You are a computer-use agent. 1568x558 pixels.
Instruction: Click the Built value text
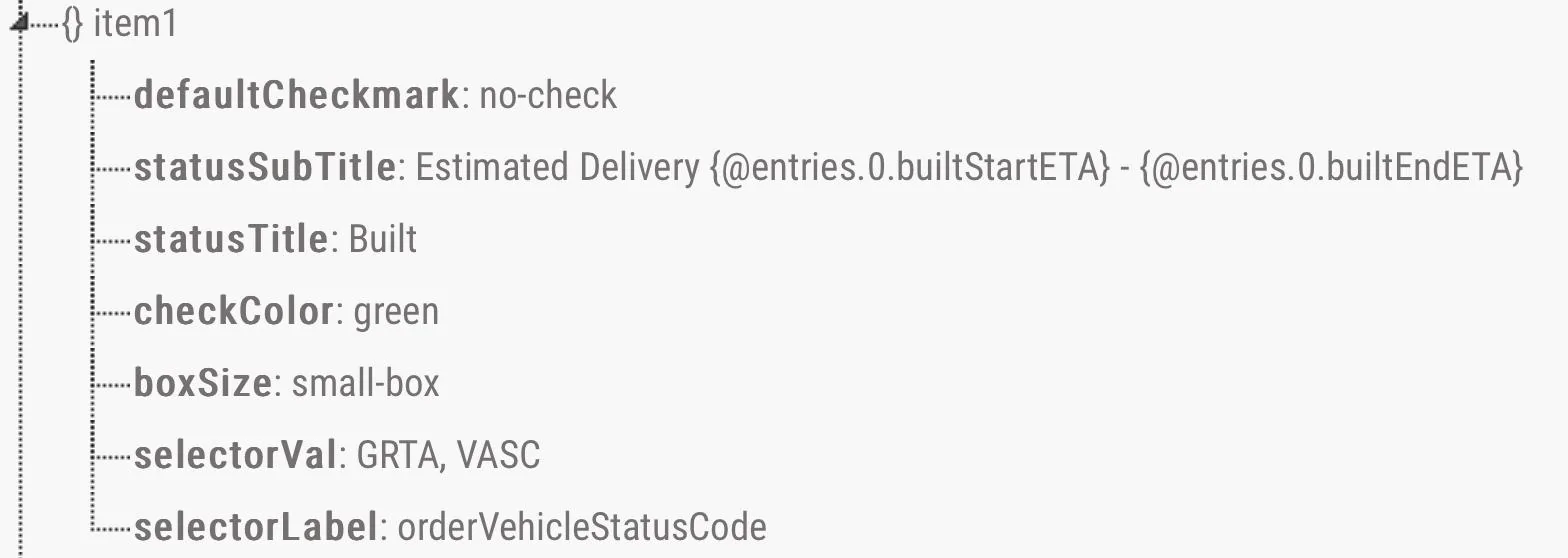383,239
